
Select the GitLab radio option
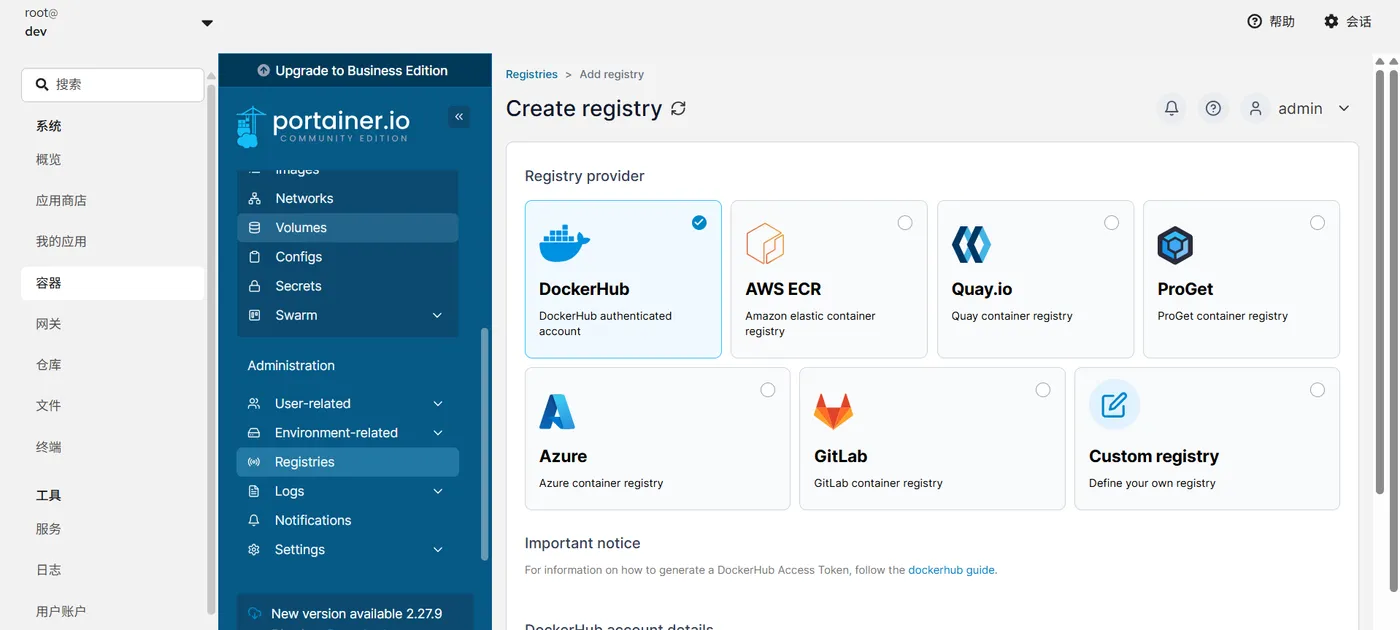[x=1043, y=390]
